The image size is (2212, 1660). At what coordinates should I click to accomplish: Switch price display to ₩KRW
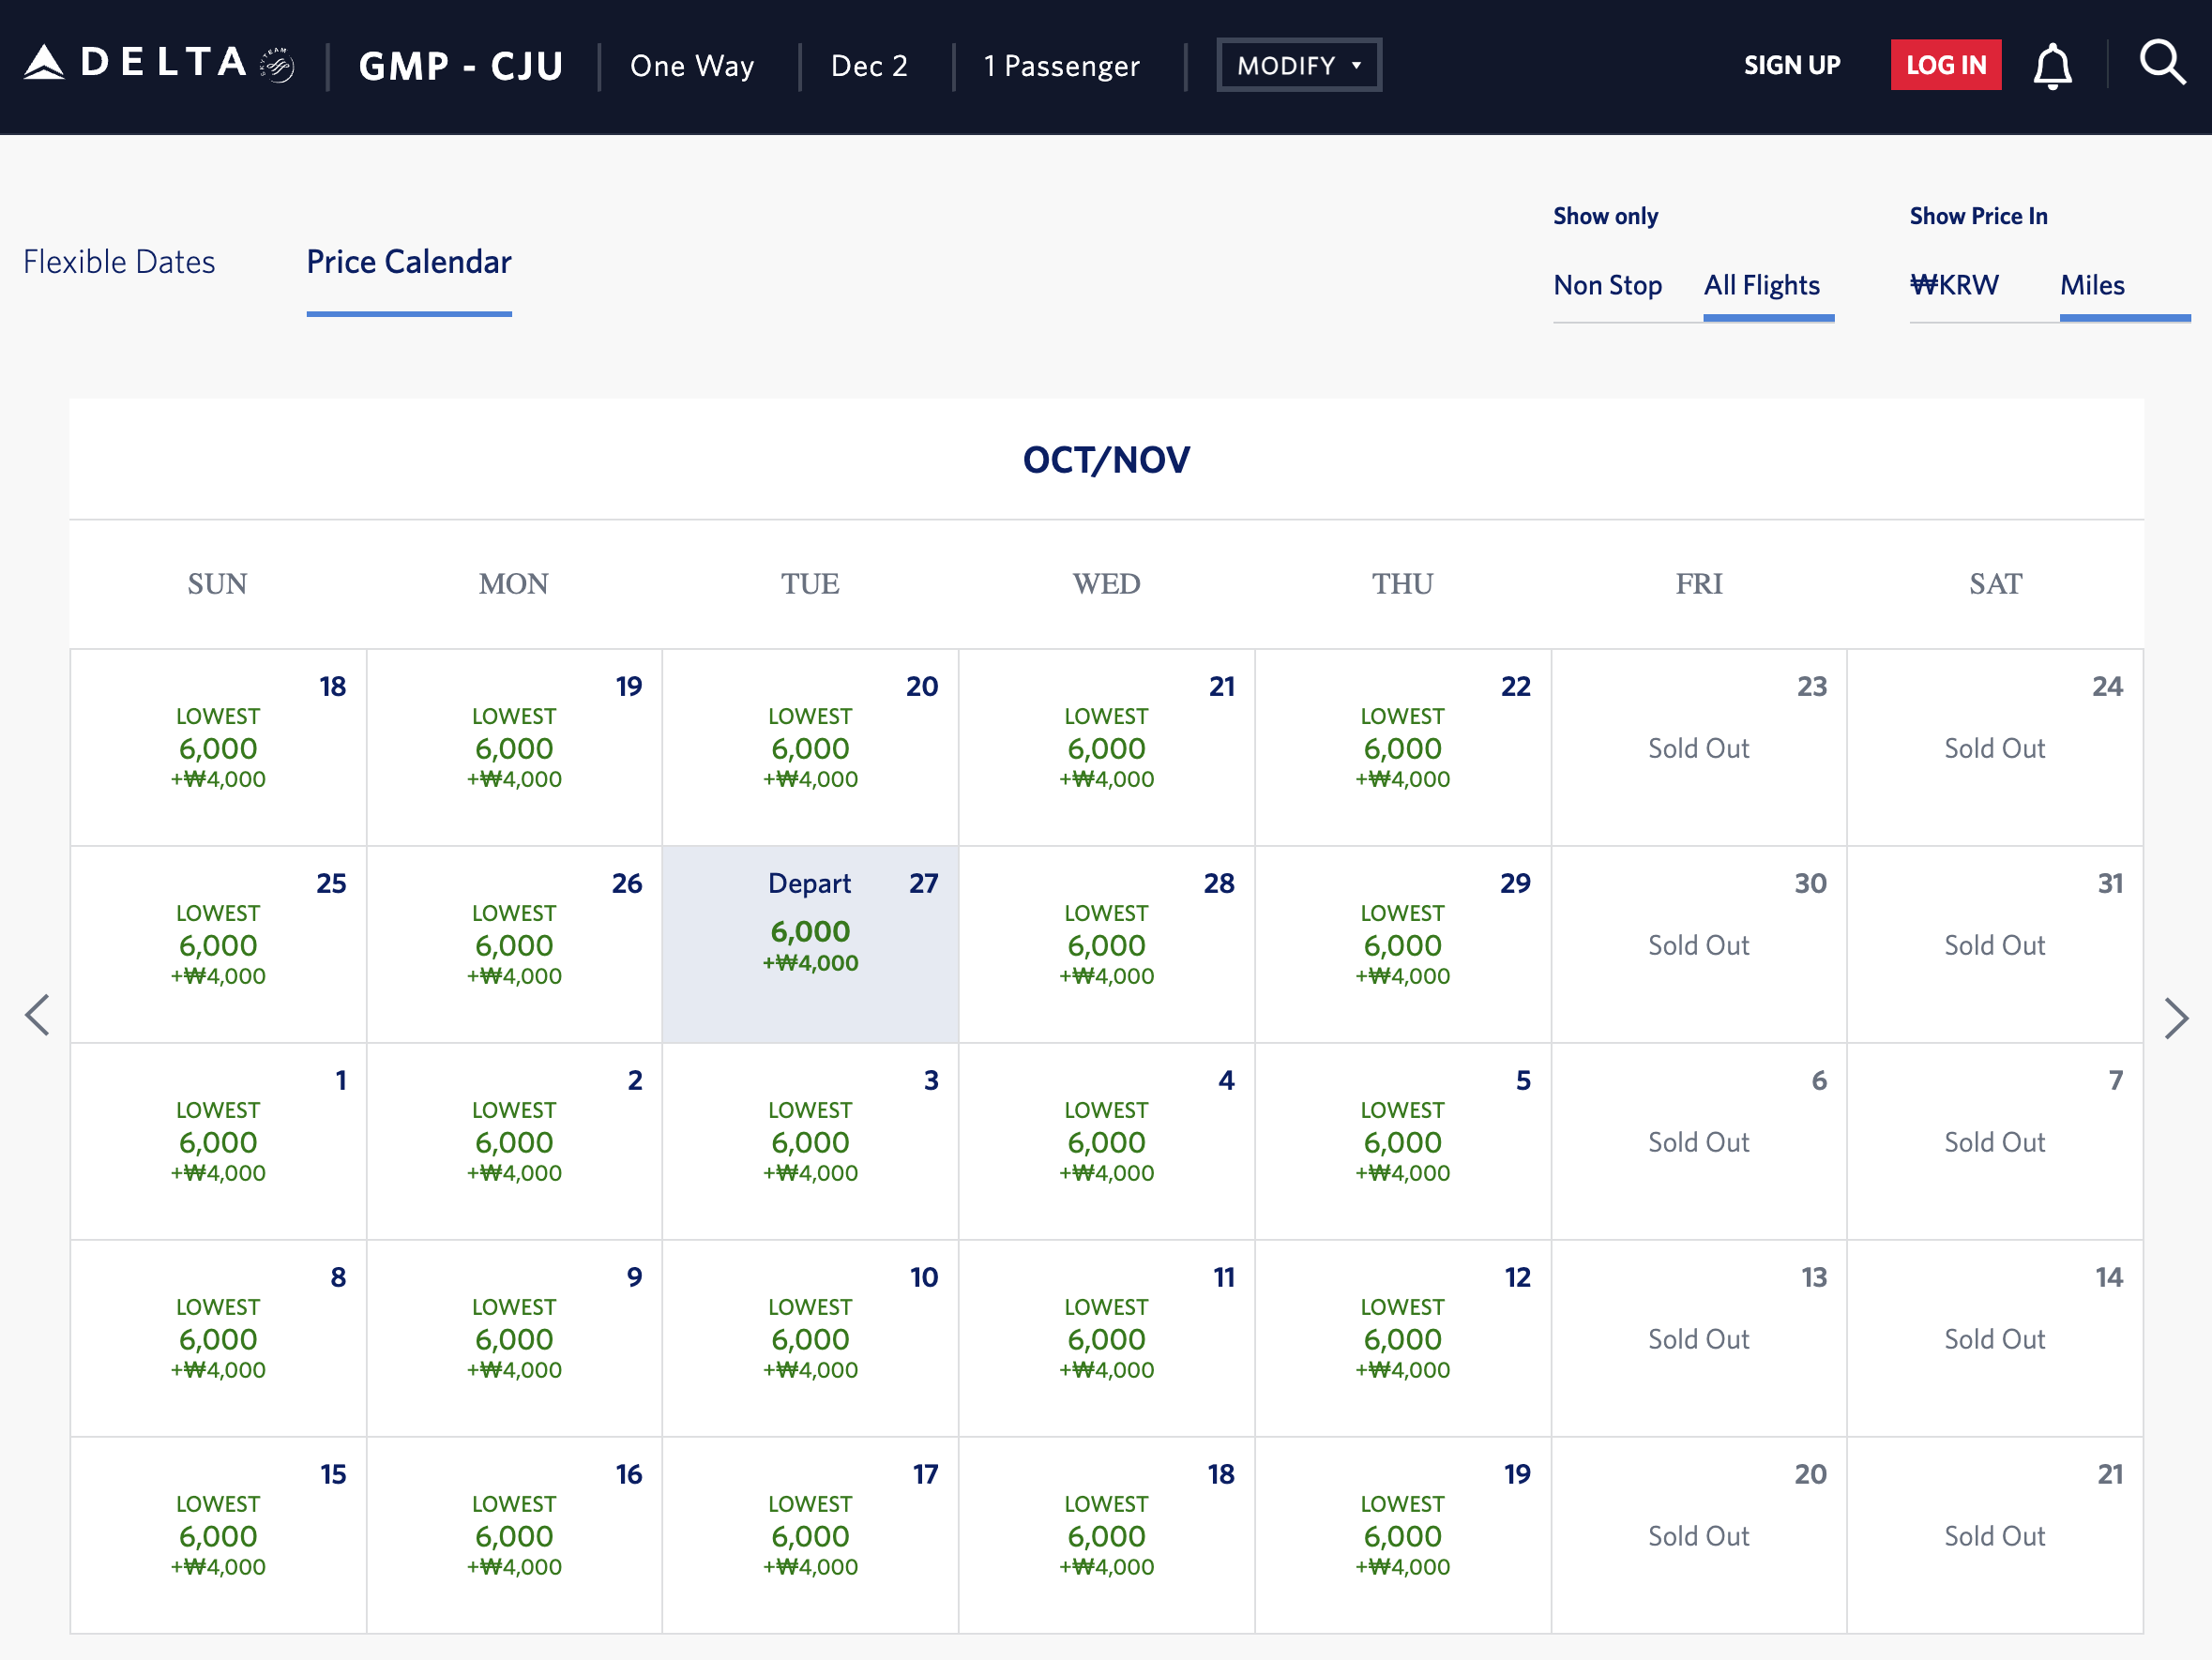point(1953,285)
